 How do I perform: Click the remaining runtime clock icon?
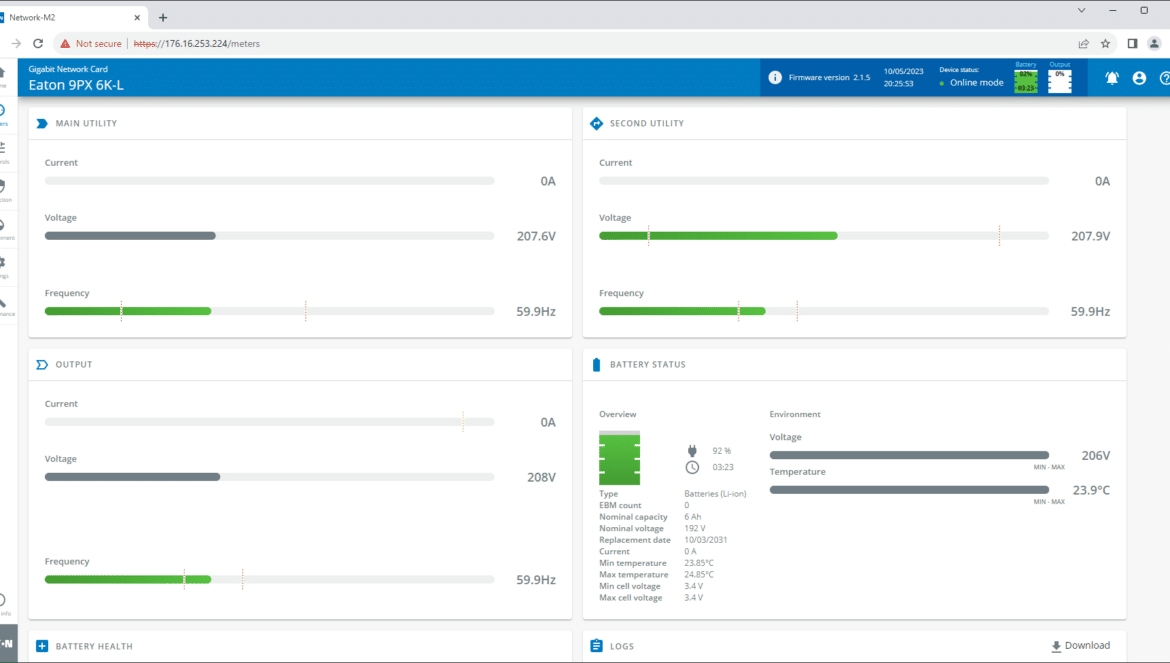coord(692,468)
